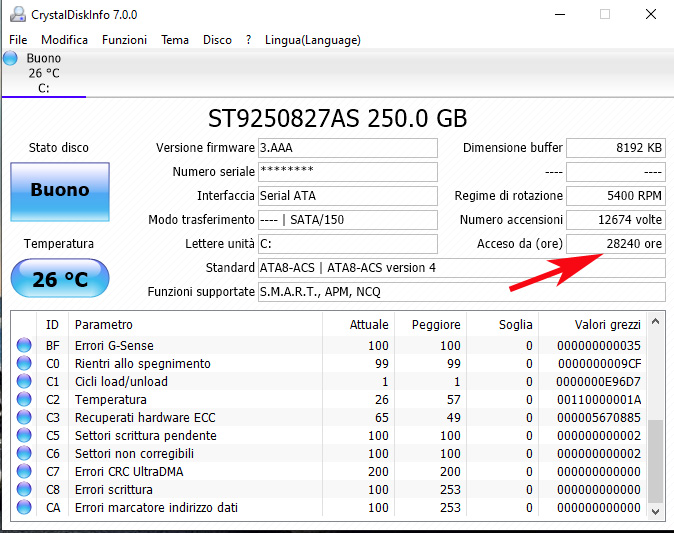Screen dimensions: 674x533
Task: Select the Errori marcatore indirizzo dati text
Action: (x=156, y=508)
